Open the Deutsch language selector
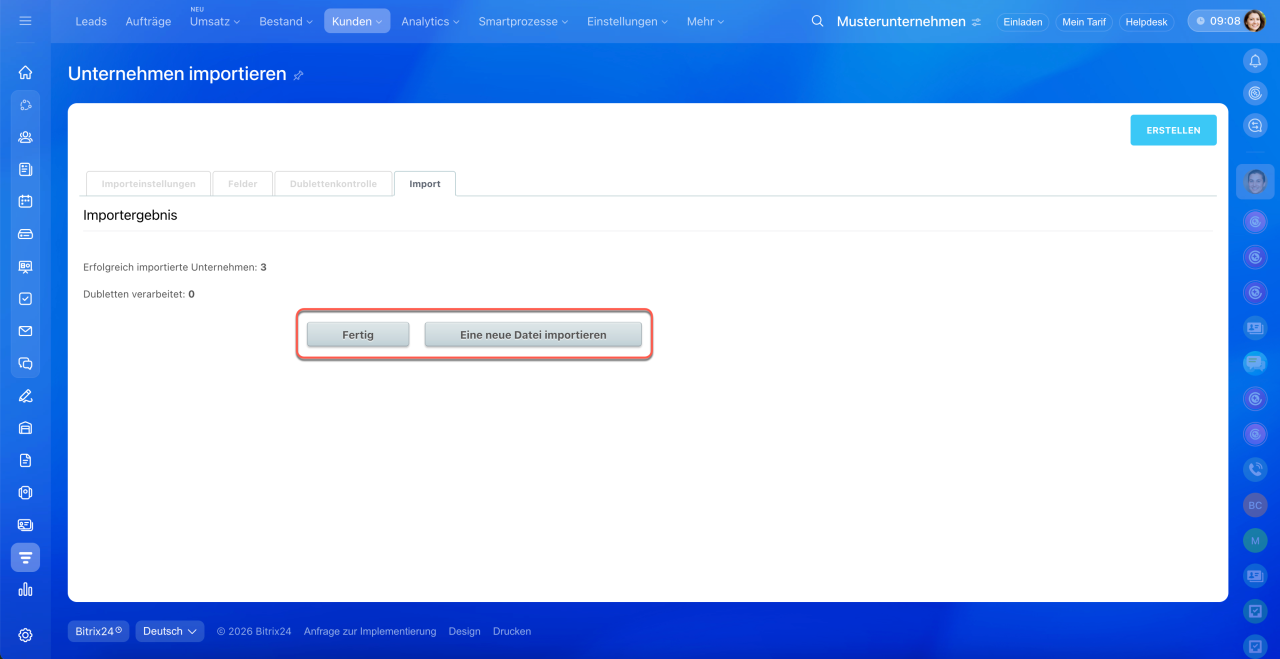Image resolution: width=1280 pixels, height=659 pixels. pos(169,631)
